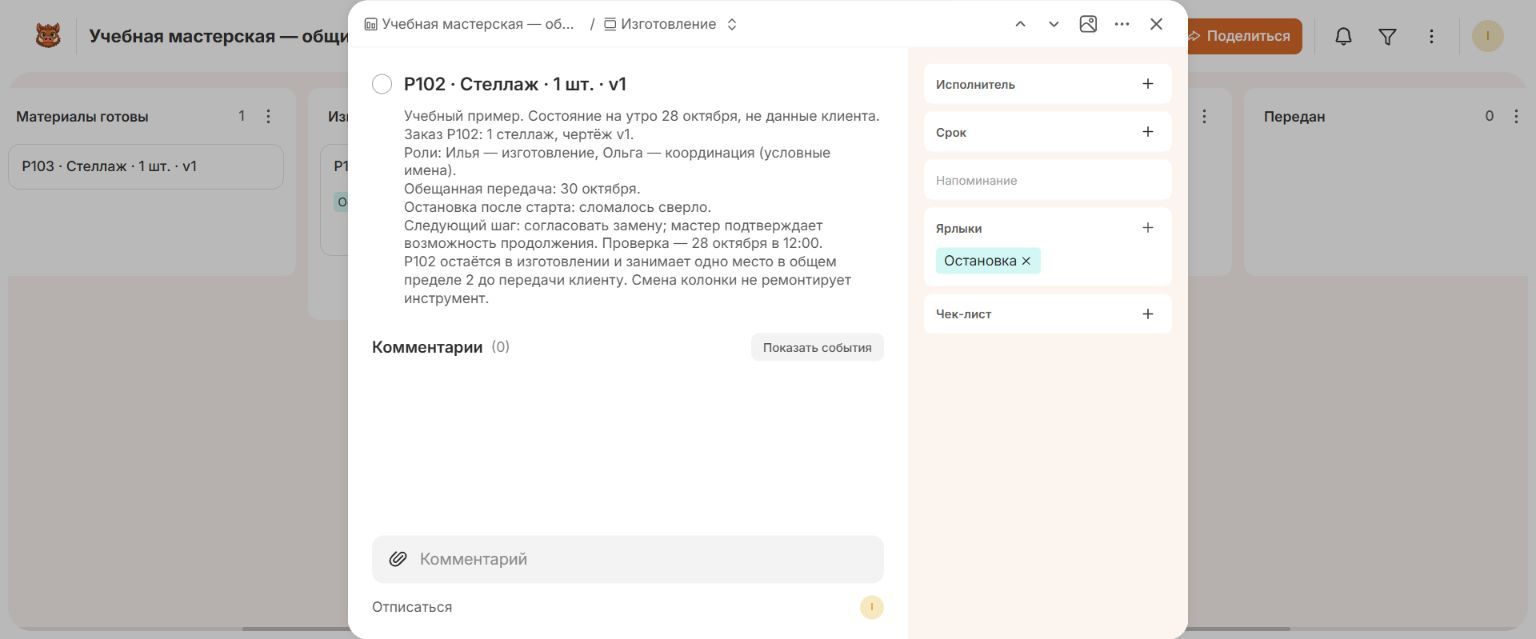The width and height of the screenshot is (1536, 639).
Task: Click the Напоминание field
Action: click(x=1047, y=180)
